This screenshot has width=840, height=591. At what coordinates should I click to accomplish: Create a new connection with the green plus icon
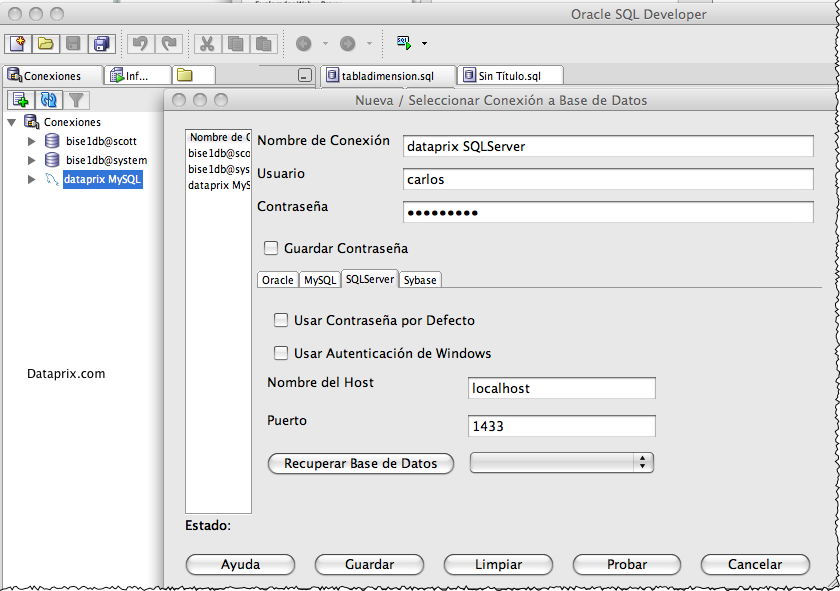click(x=20, y=99)
